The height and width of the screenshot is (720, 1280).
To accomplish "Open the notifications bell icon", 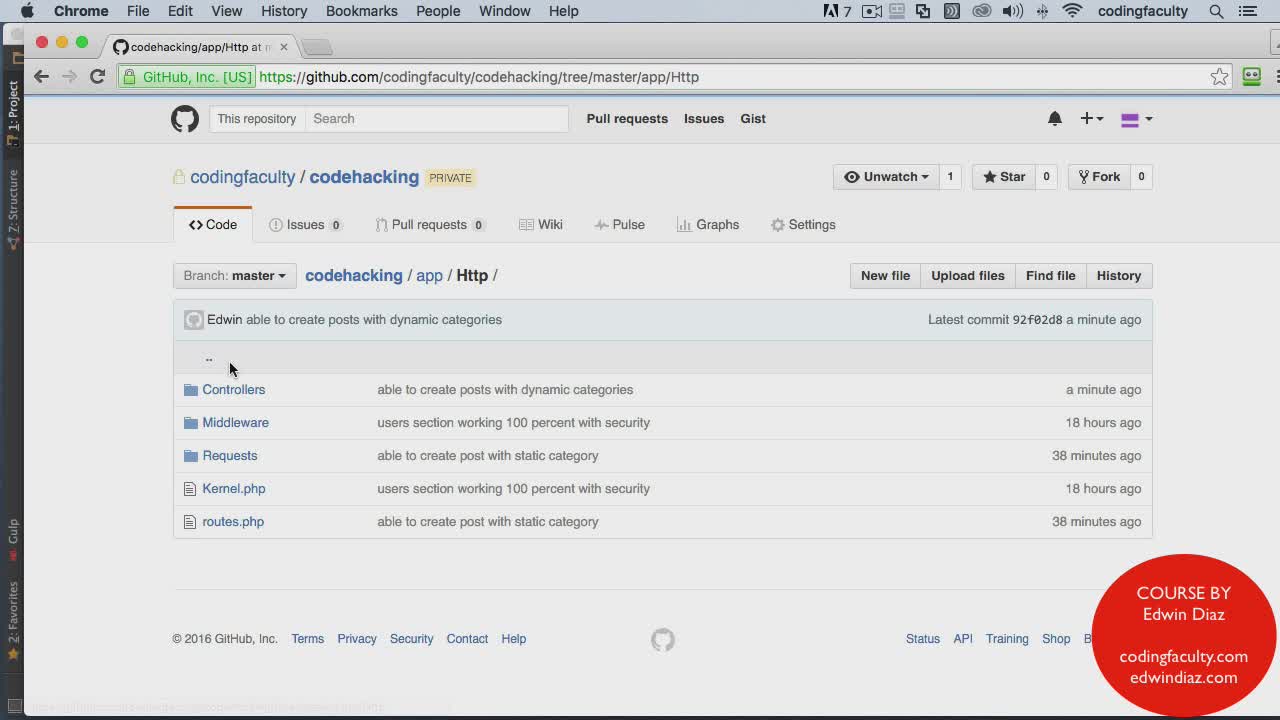I will click(1054, 119).
